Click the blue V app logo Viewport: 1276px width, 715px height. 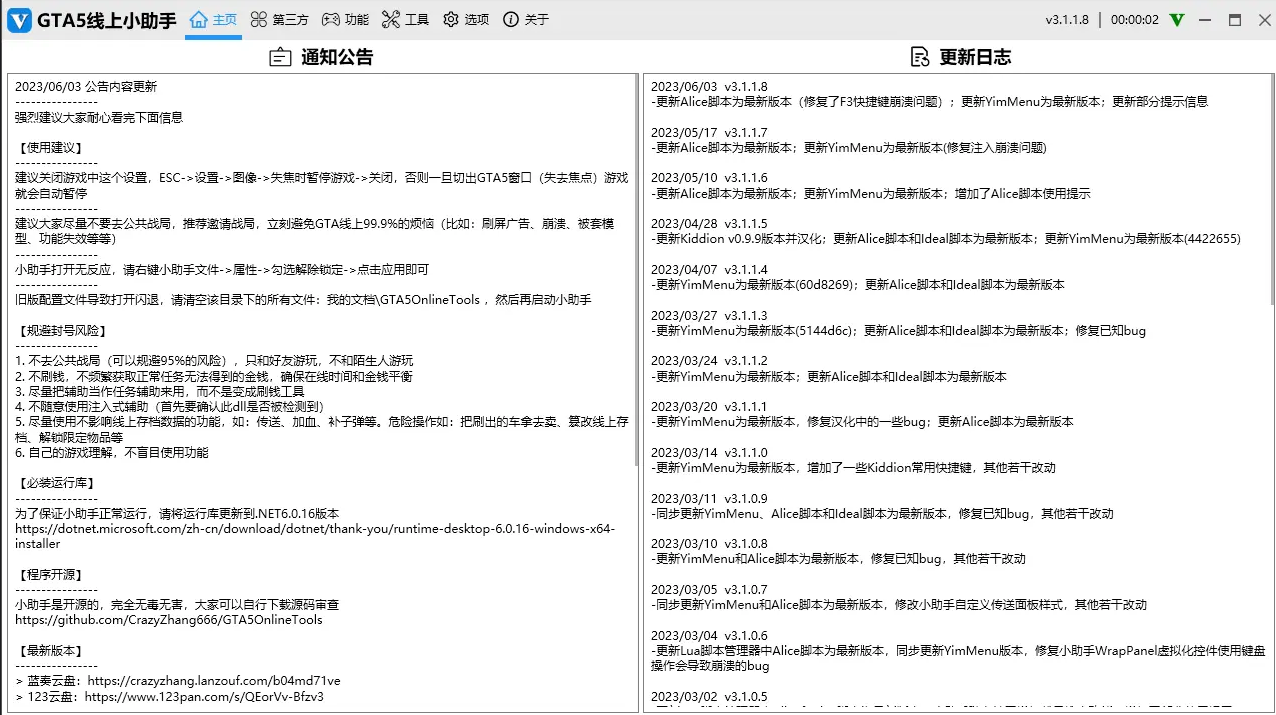pos(19,19)
